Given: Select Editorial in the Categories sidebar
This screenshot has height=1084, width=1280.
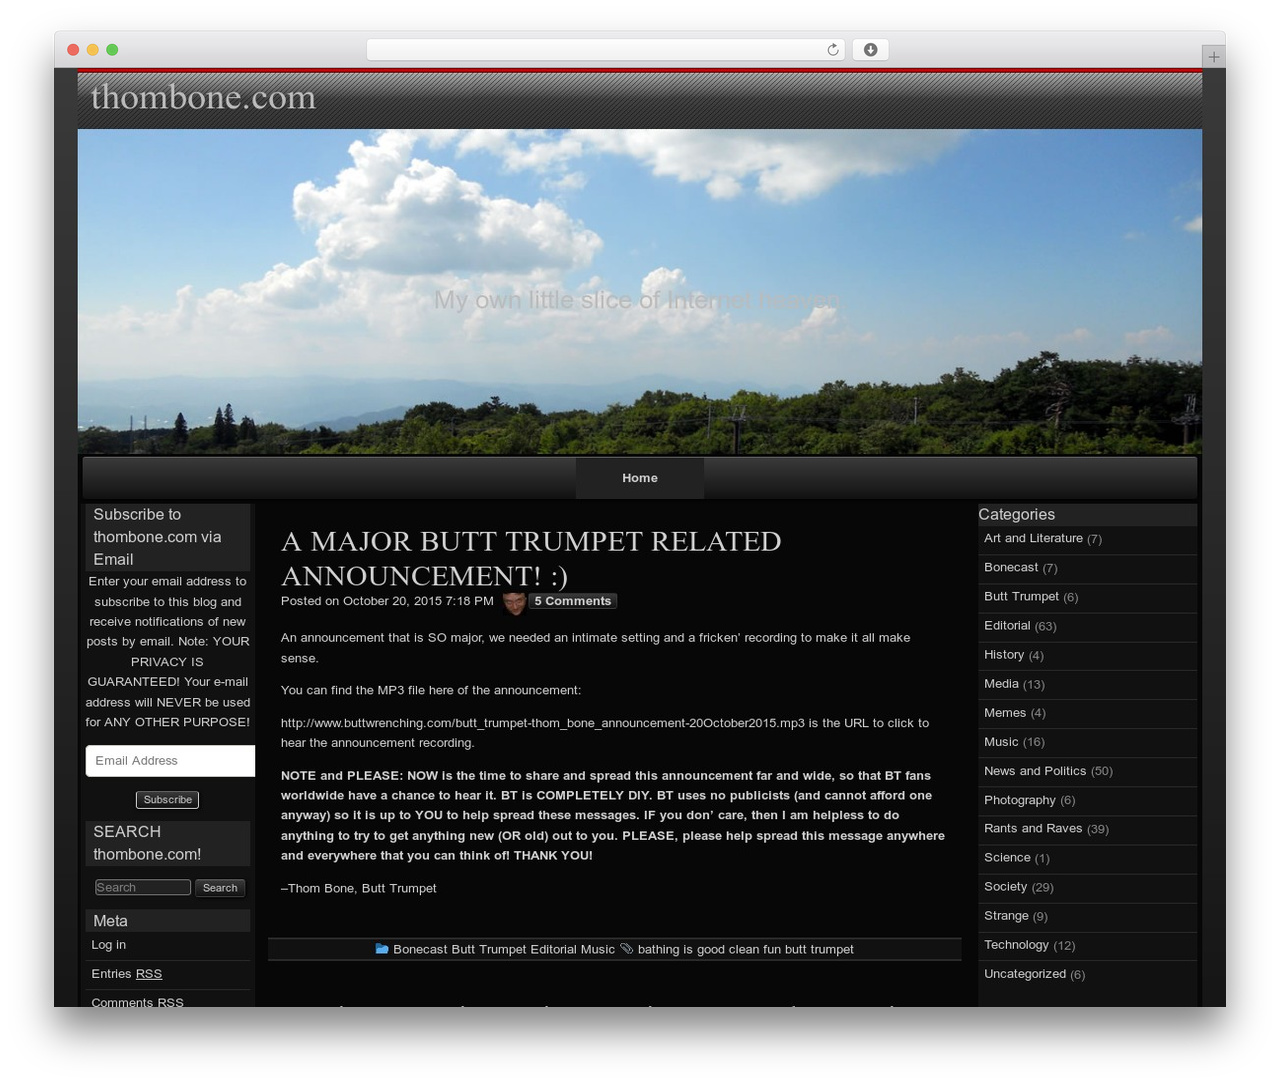Looking at the screenshot, I should pyautogui.click(x=1007, y=625).
